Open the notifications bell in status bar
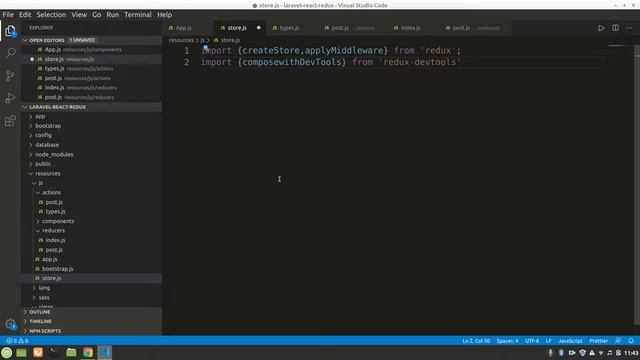This screenshot has height=360, width=640. pos(631,340)
